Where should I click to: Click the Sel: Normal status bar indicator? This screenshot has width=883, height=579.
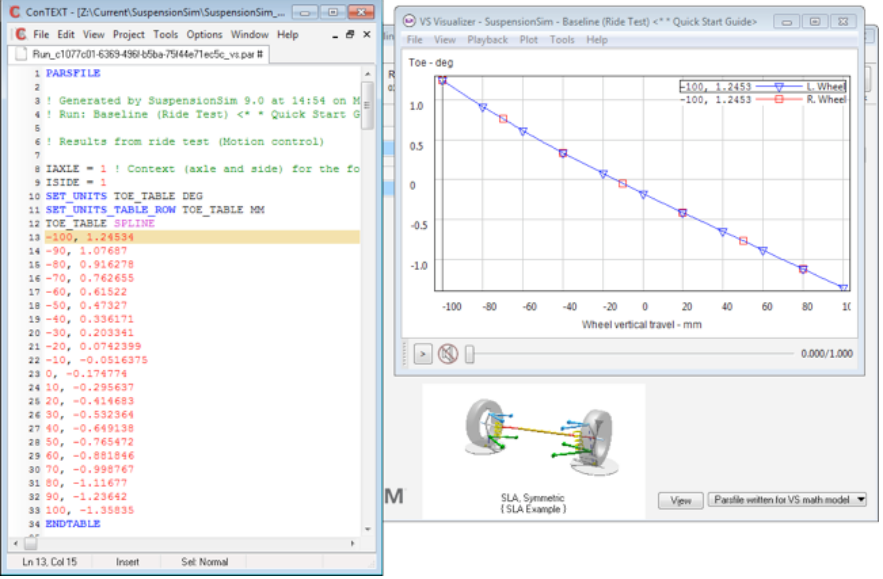204,562
